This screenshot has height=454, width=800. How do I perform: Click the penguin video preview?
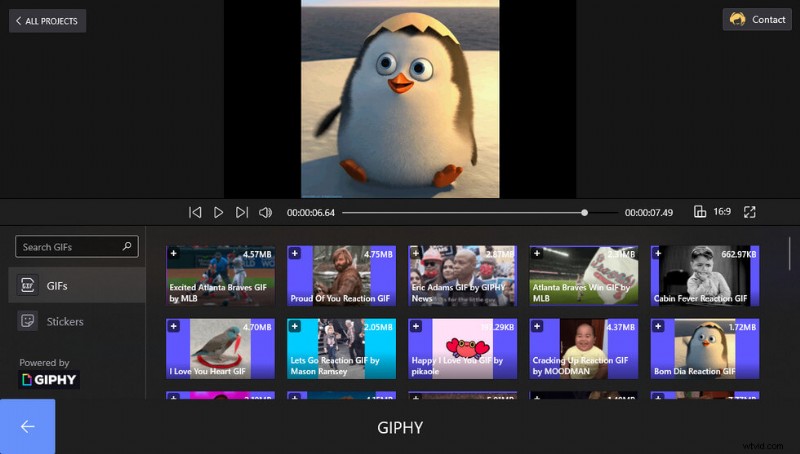[x=400, y=99]
